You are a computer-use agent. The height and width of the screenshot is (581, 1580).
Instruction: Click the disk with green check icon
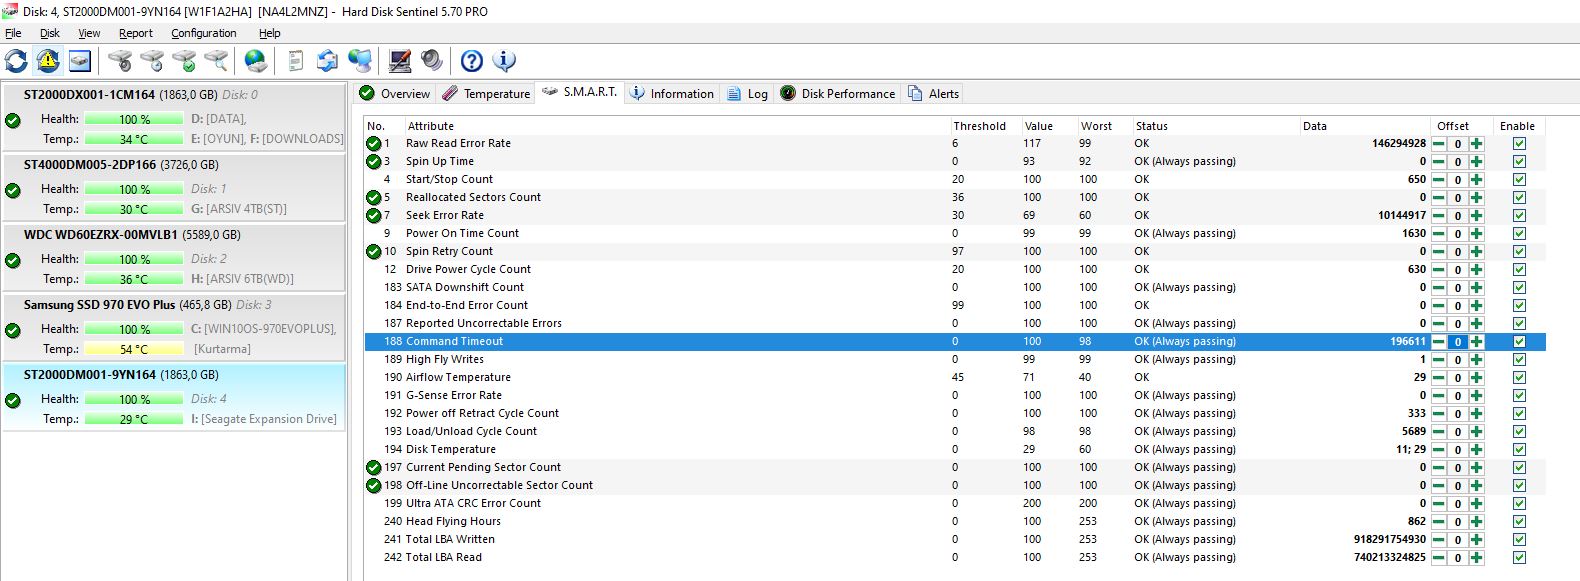coord(184,61)
